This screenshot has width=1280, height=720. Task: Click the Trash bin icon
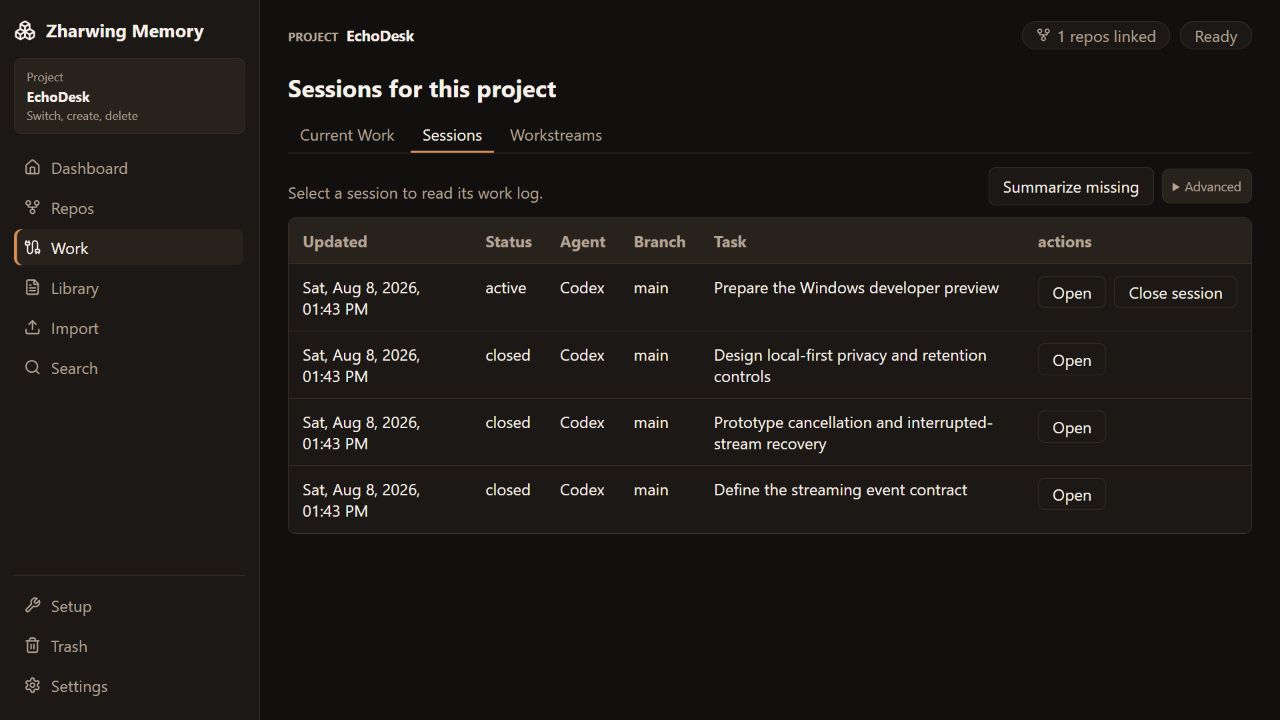click(x=33, y=646)
